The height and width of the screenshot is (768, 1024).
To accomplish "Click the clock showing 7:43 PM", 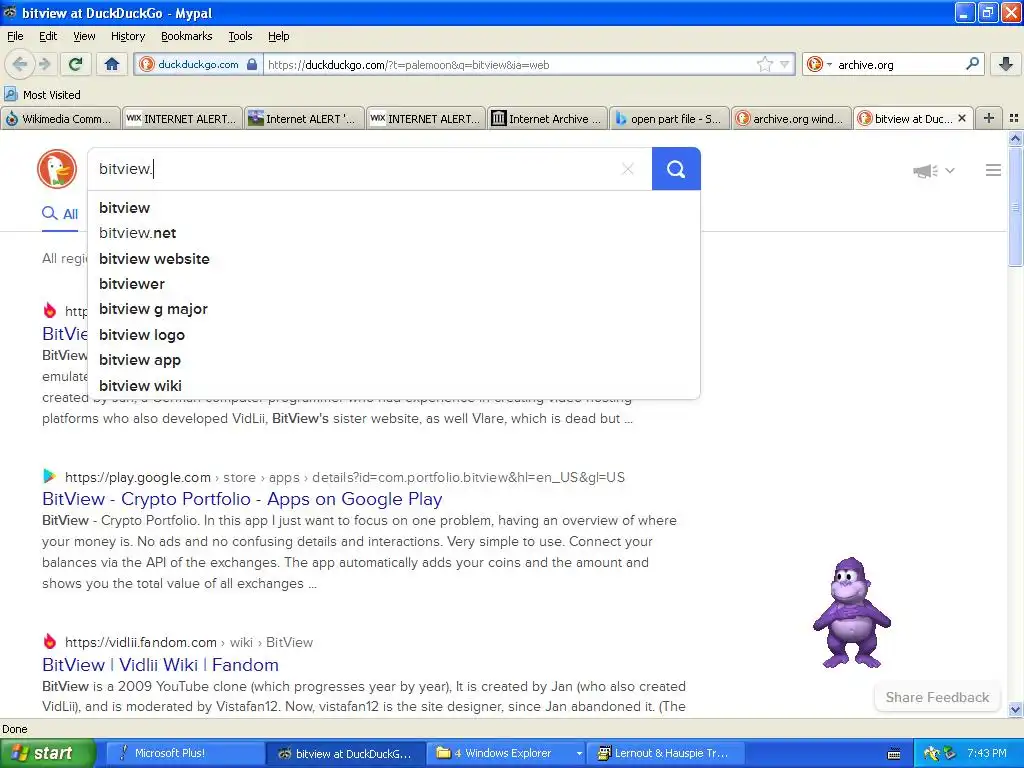I will pyautogui.click(x=986, y=753).
